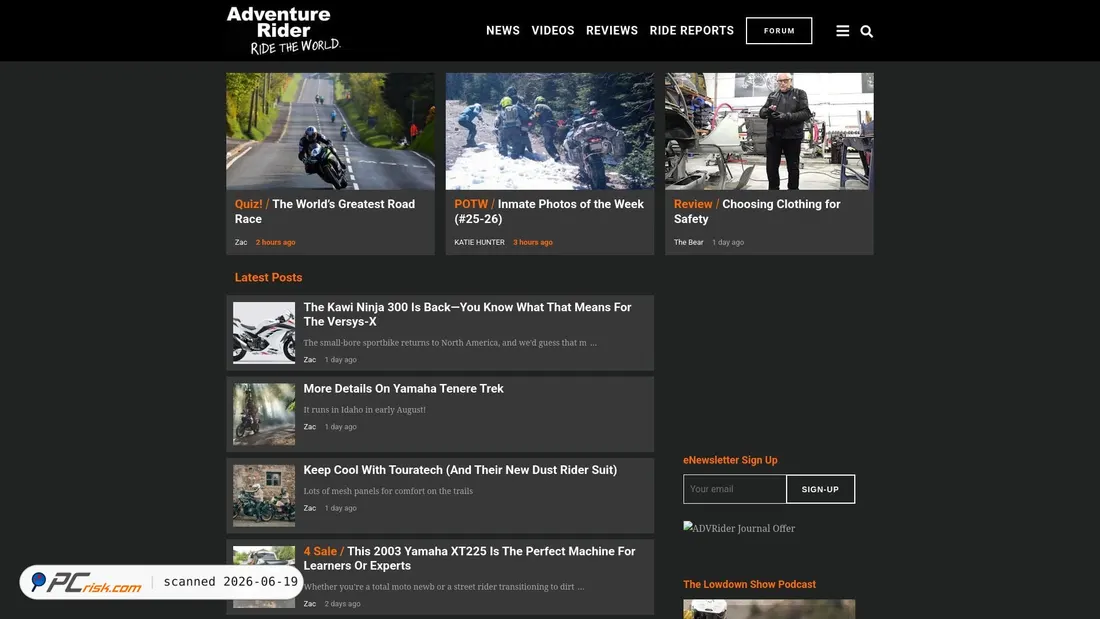Open More Details On Yamaha Tenere Trek
The image size is (1100, 619).
point(403,388)
